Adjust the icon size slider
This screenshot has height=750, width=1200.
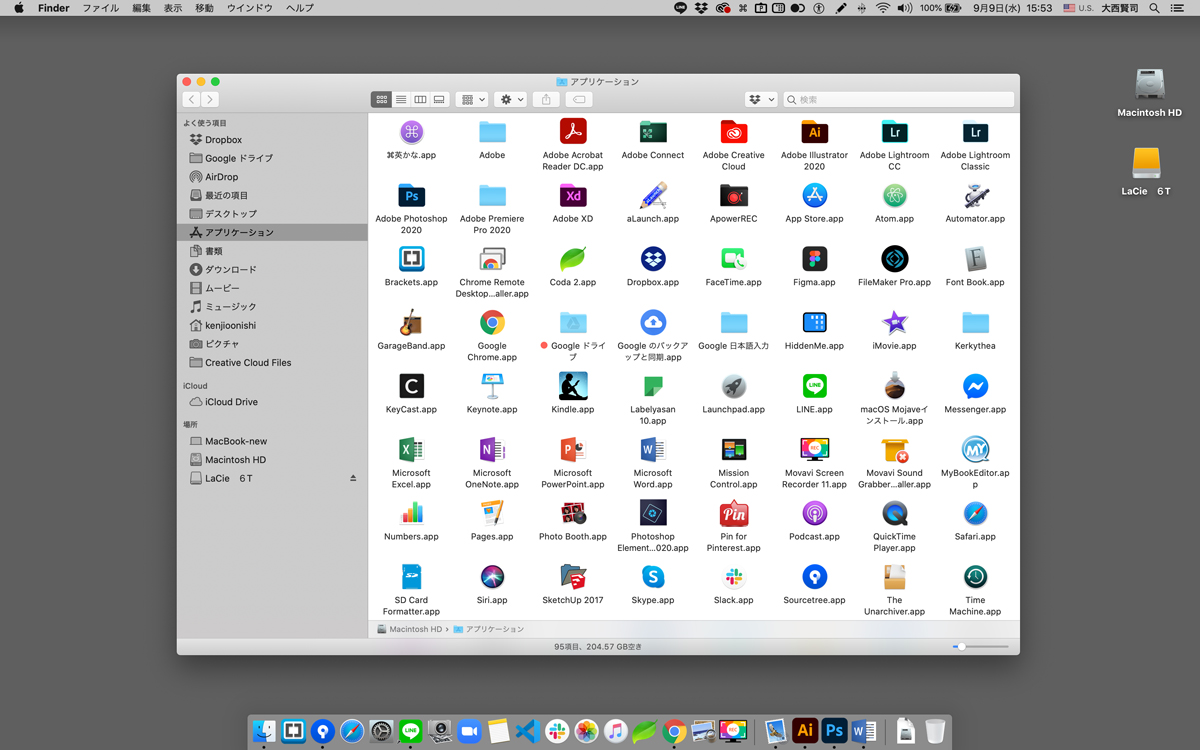[x=981, y=647]
